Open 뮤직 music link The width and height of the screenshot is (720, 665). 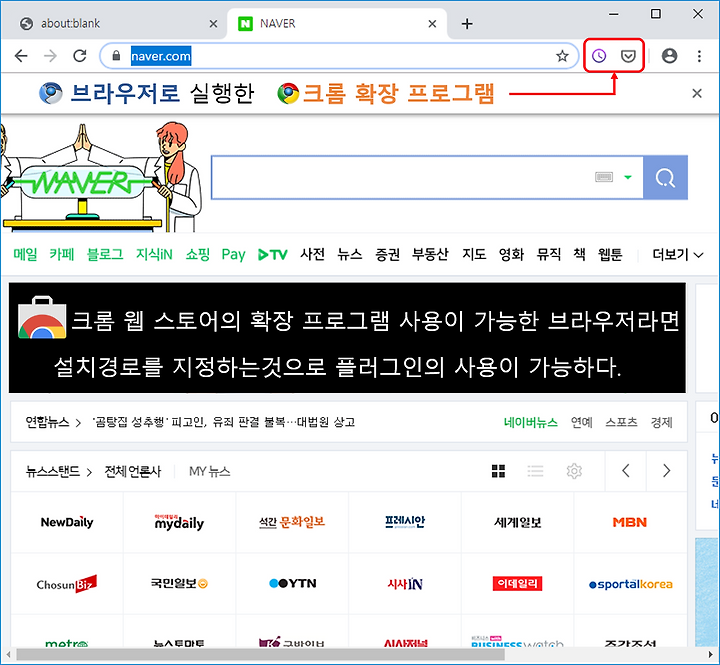click(x=549, y=254)
